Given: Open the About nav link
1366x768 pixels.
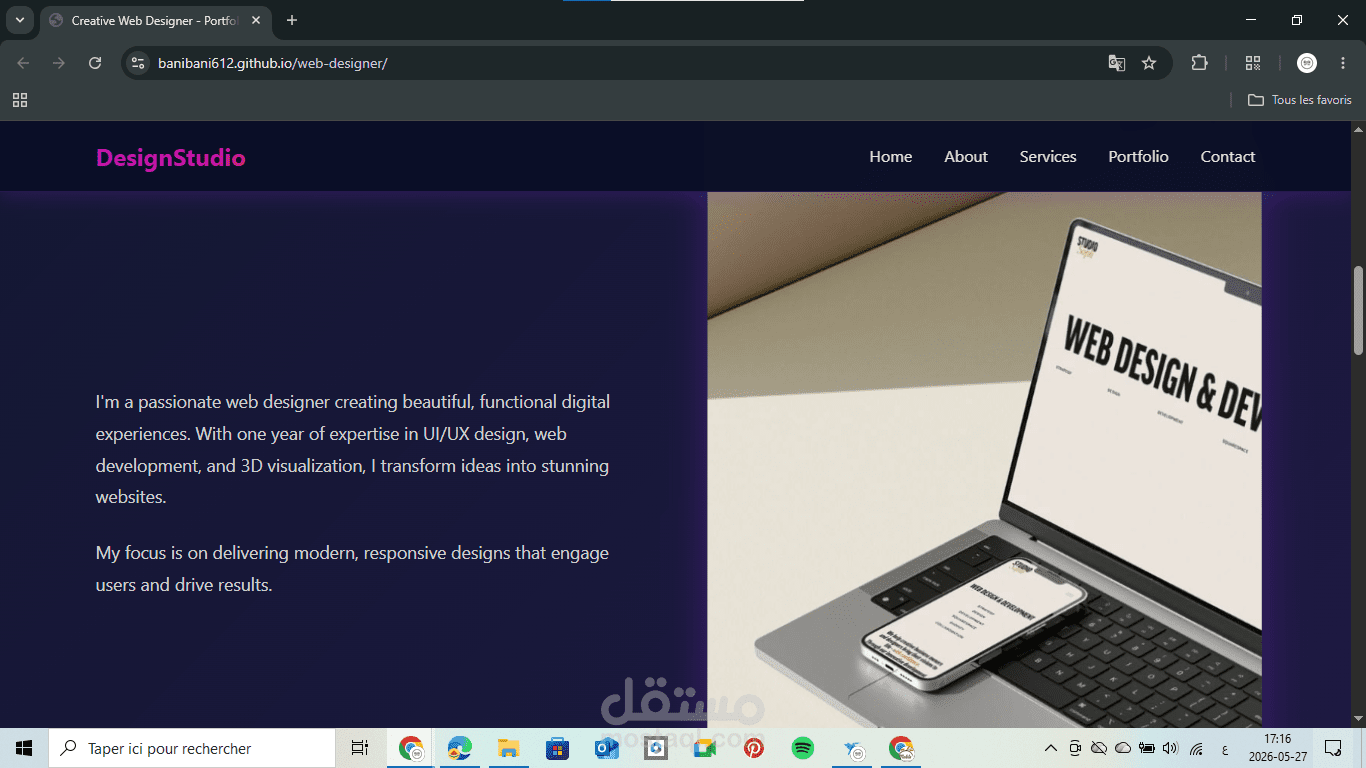Looking at the screenshot, I should [x=966, y=157].
